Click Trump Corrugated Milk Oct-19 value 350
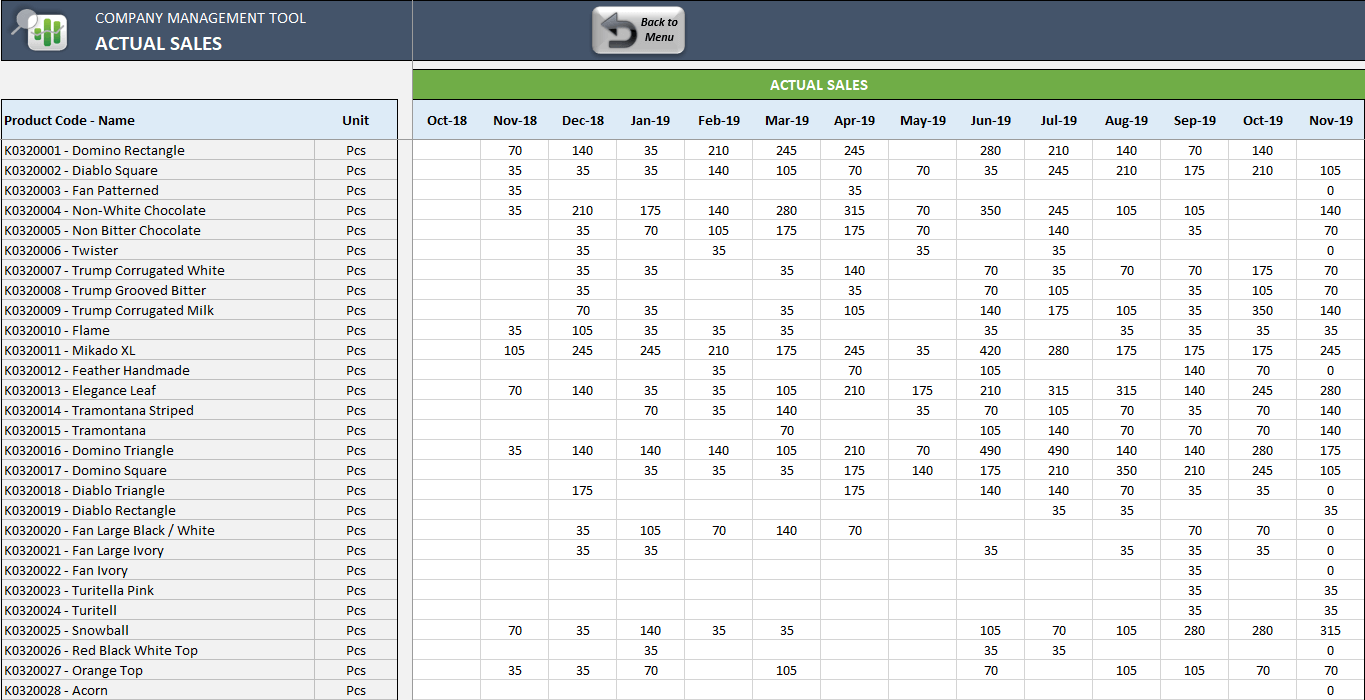Screen dimensions: 1365x700 1263,310
